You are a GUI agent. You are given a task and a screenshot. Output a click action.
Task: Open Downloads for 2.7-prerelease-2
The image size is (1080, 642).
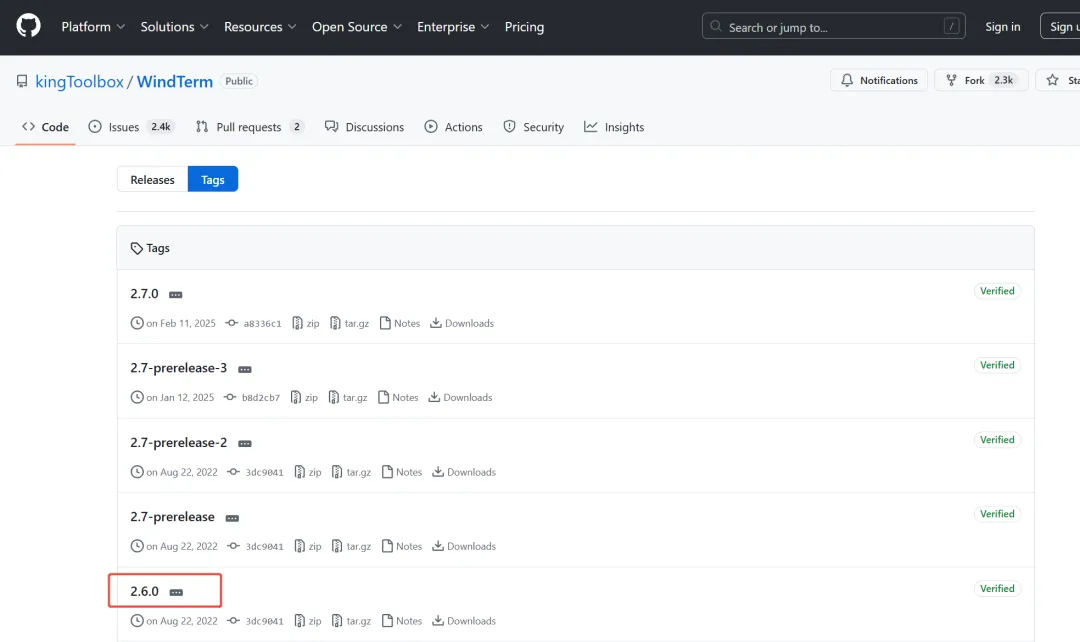464,472
